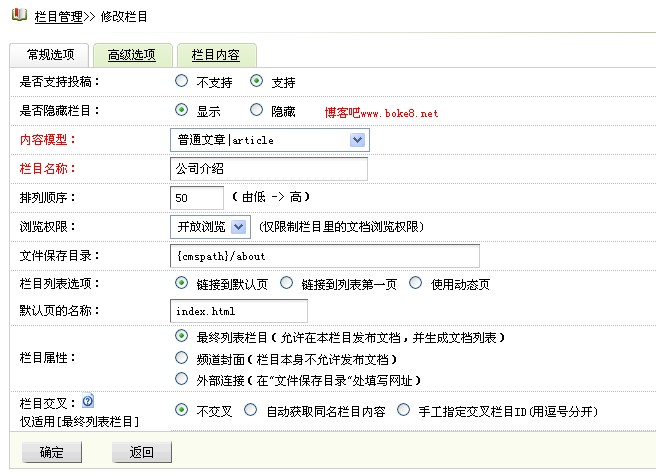The width and height of the screenshot is (656, 475).
Task: Select 使用动态页 list option
Action: (x=415, y=283)
